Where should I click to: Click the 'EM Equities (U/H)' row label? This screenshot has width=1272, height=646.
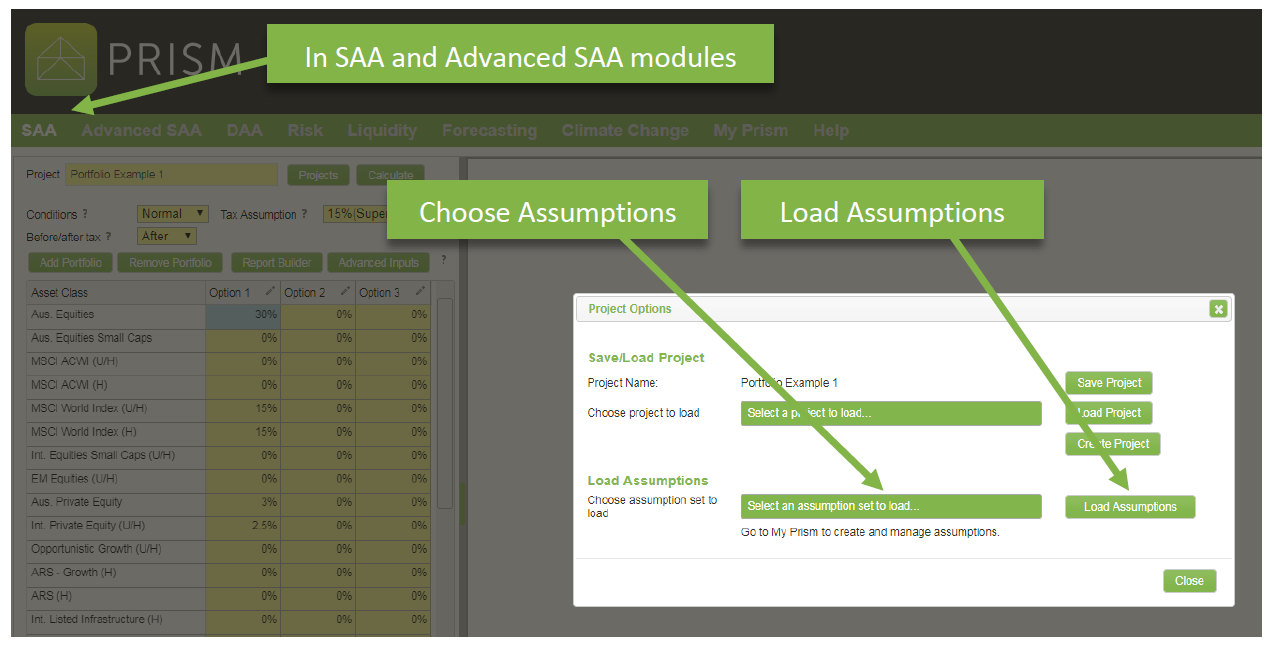pyautogui.click(x=74, y=479)
